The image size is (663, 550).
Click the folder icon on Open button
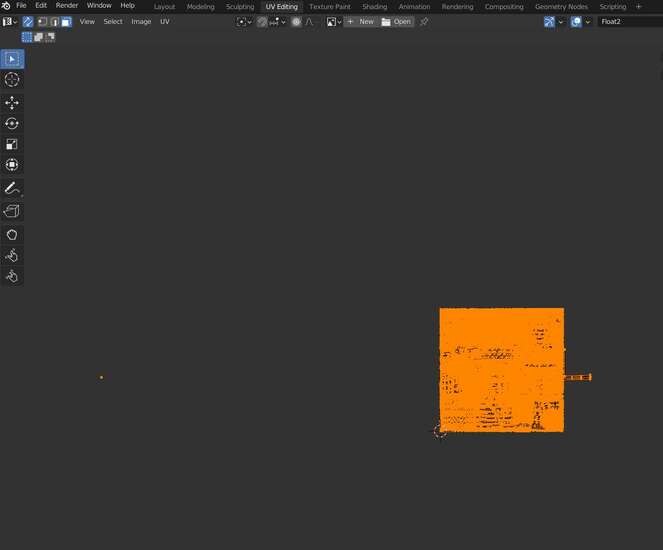(x=386, y=22)
